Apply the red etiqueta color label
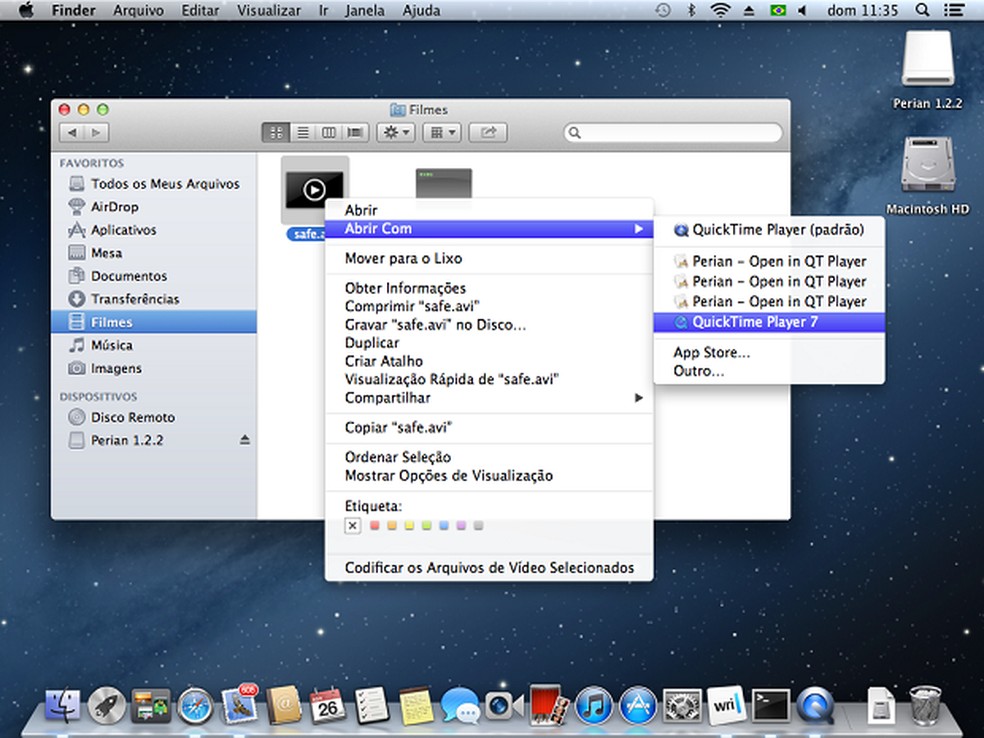The width and height of the screenshot is (984, 738). pyautogui.click(x=375, y=525)
